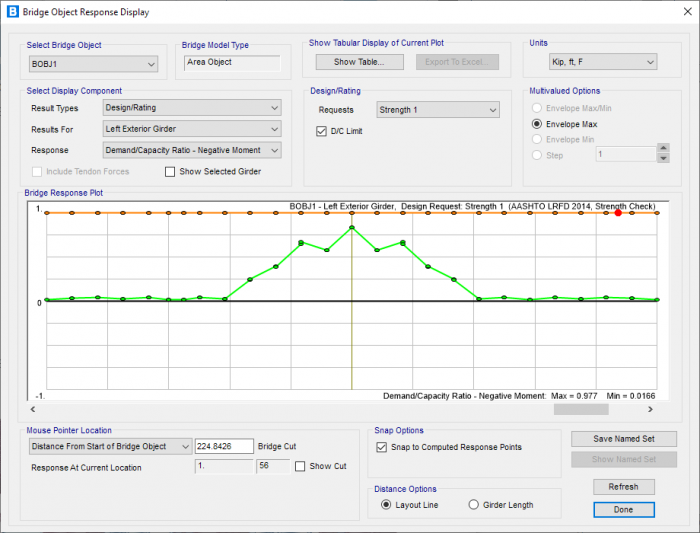Click the Max = 0.977 value text
This screenshot has width=700, height=533.
574,396
